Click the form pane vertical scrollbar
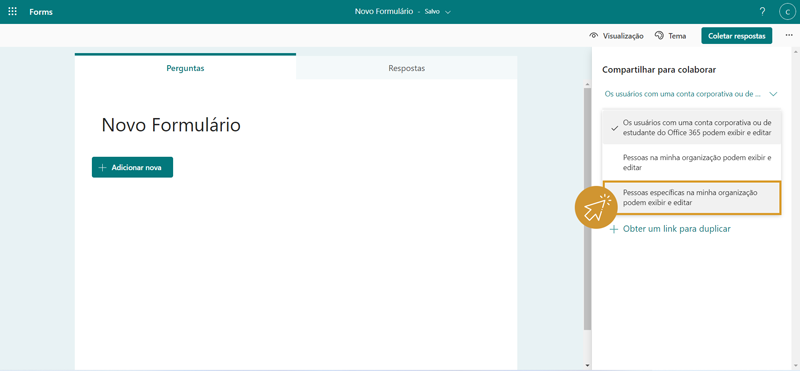The width and height of the screenshot is (800, 371). tap(587, 204)
